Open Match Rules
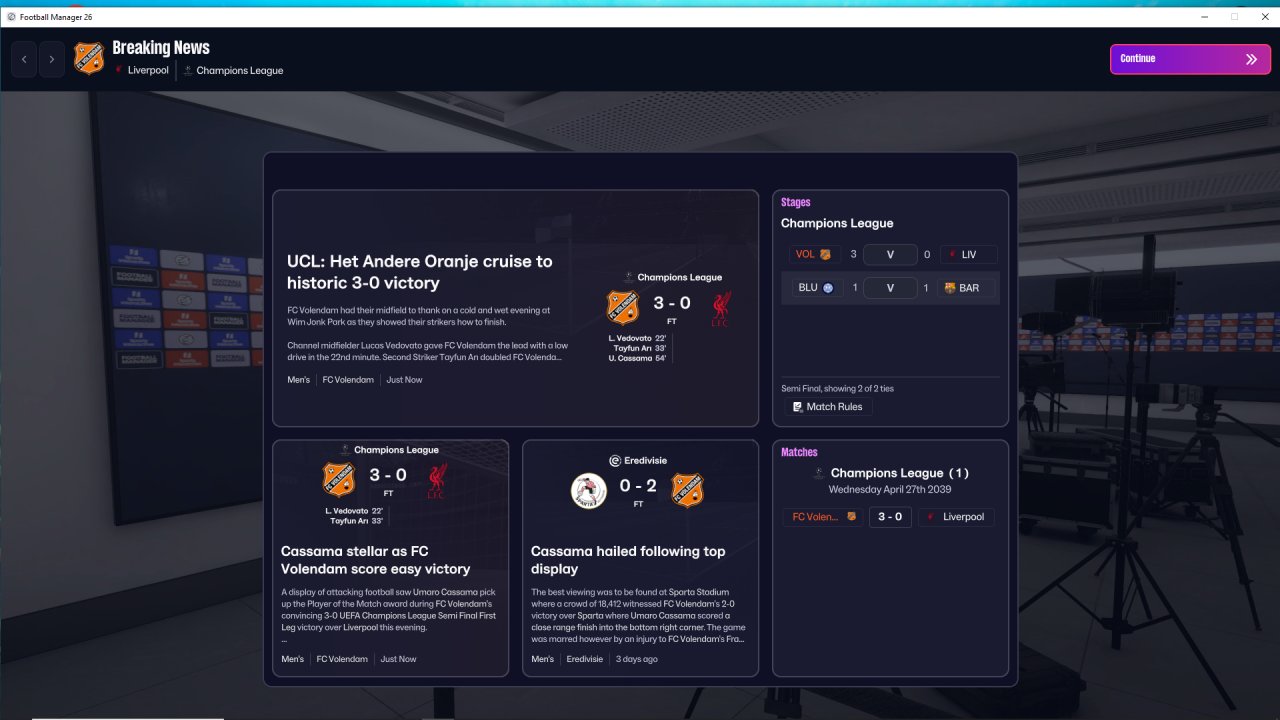This screenshot has width=1280, height=720. 827,407
